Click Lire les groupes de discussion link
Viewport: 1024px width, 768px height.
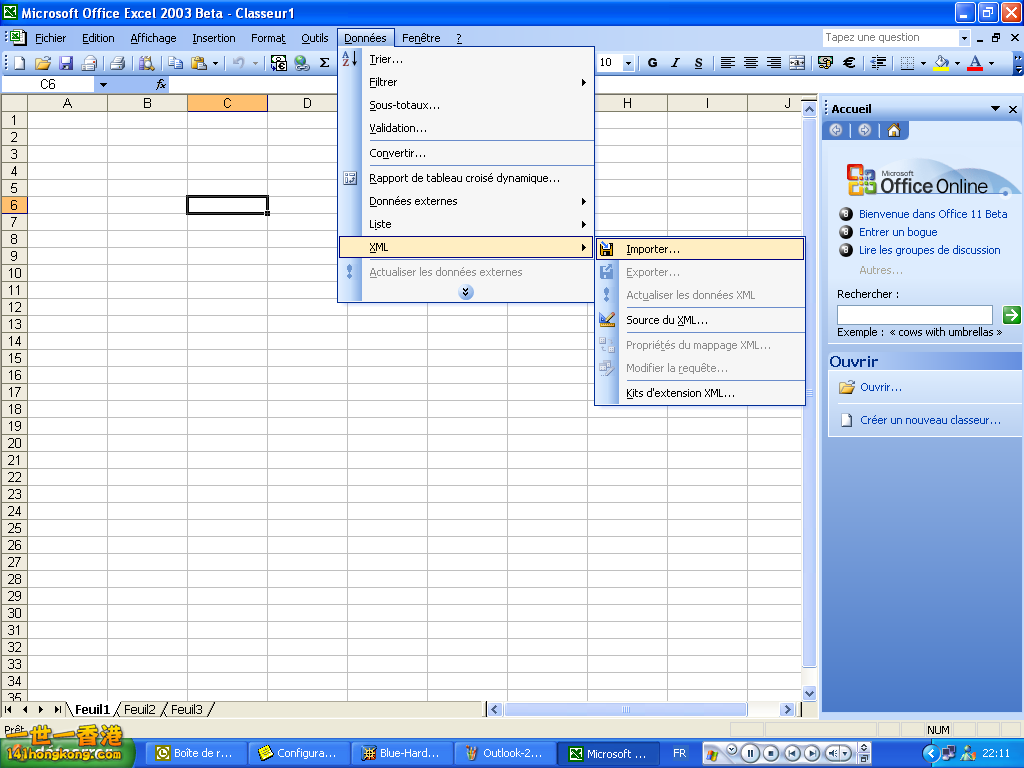point(929,249)
